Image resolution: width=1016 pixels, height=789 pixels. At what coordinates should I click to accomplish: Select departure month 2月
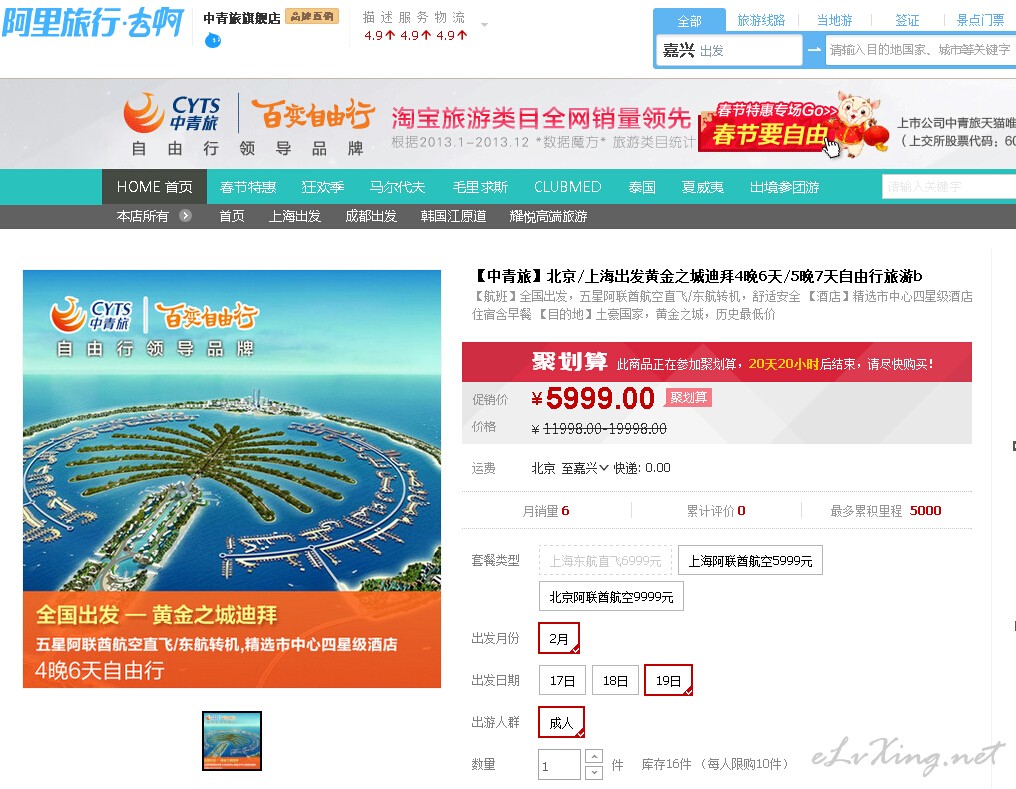(x=559, y=639)
